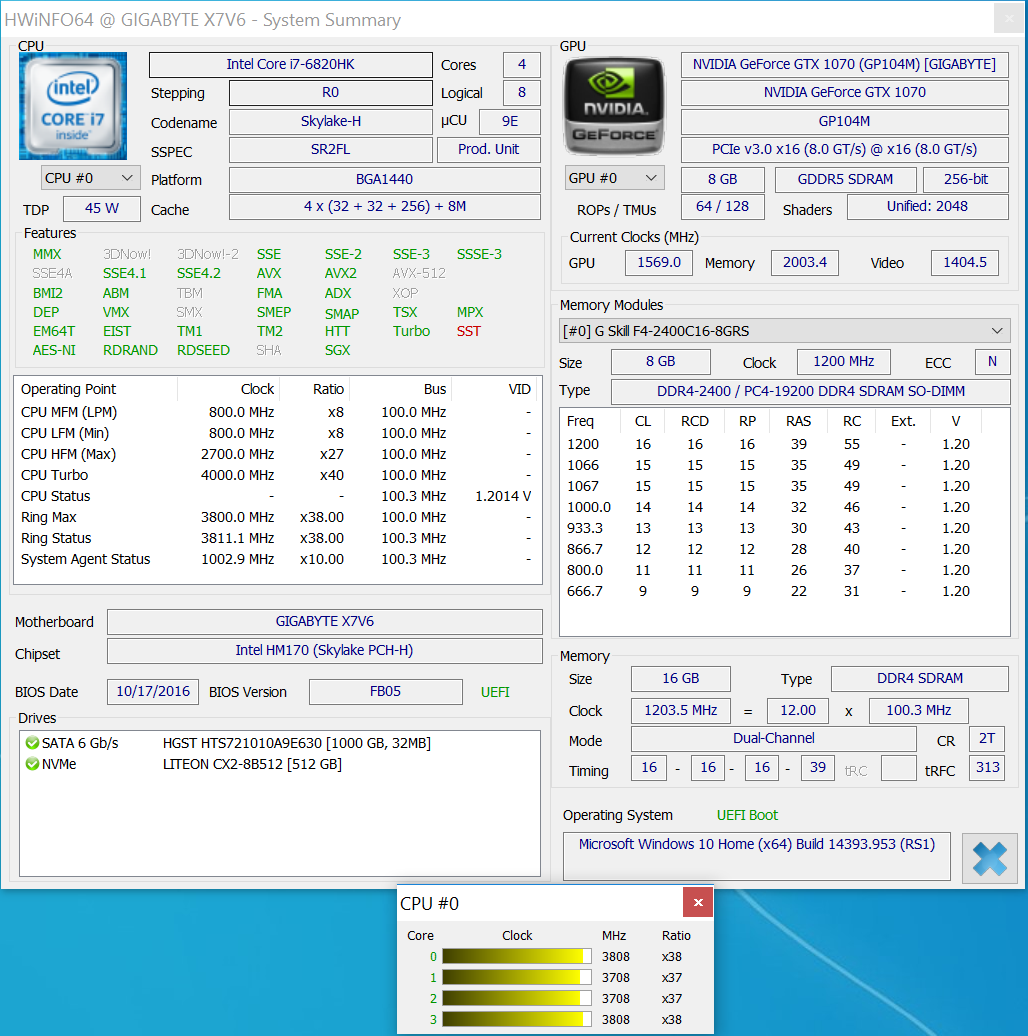Close the HWiNFO64 System Summary window
This screenshot has width=1028, height=1036.
point(1009,18)
